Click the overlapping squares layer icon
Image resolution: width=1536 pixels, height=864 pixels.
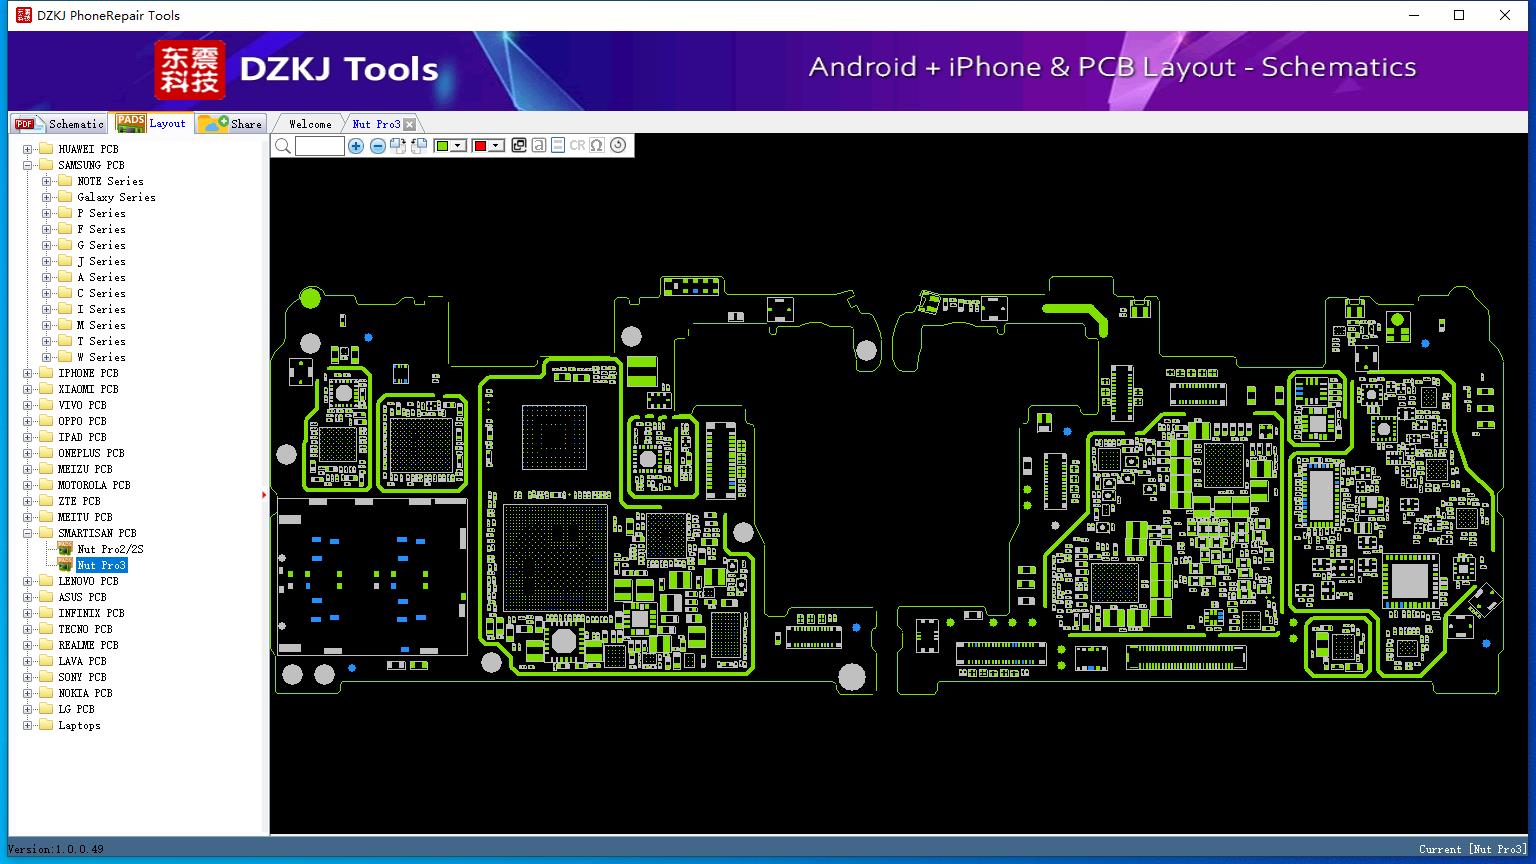tap(519, 146)
